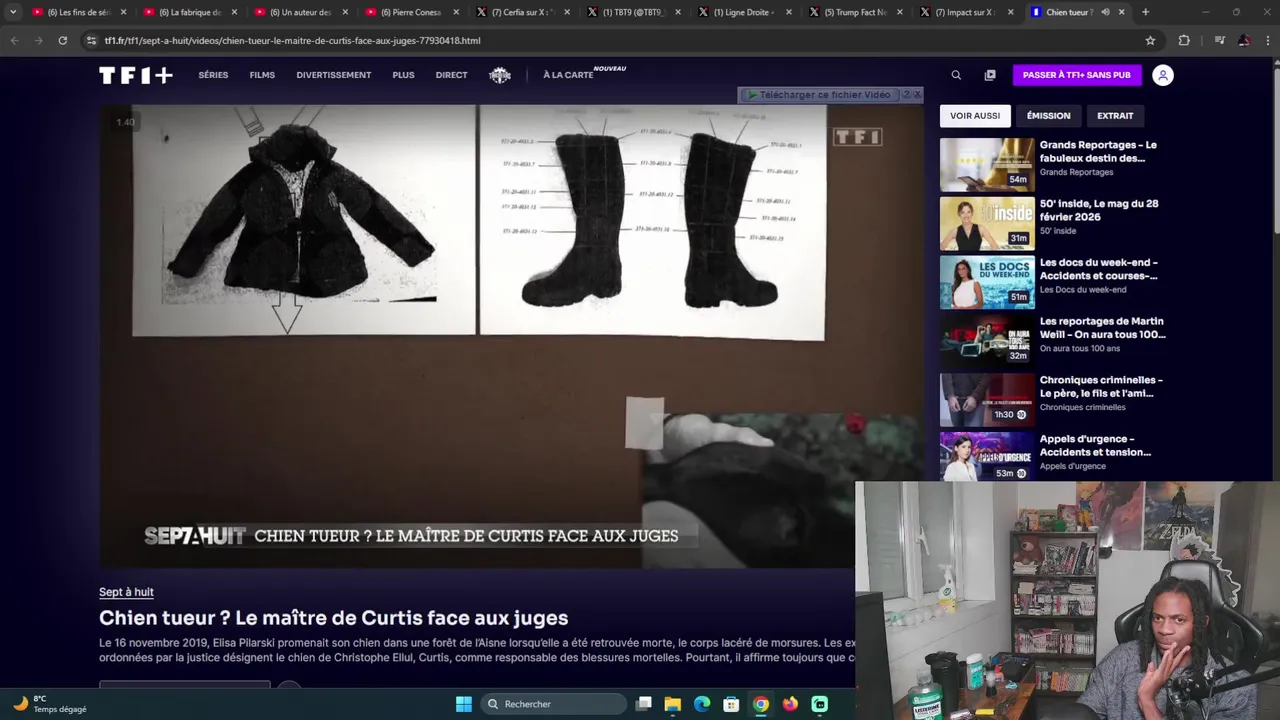The width and height of the screenshot is (1280, 720).
Task: Open the DIVERTISSEMENT menu
Action: coord(333,75)
